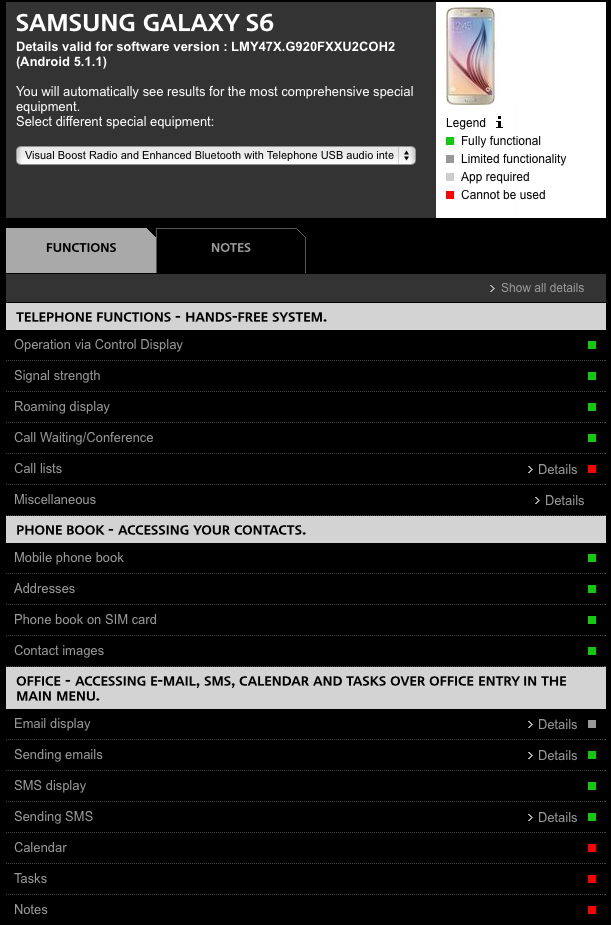Click Office section header
The width and height of the screenshot is (611, 925).
click(x=306, y=688)
